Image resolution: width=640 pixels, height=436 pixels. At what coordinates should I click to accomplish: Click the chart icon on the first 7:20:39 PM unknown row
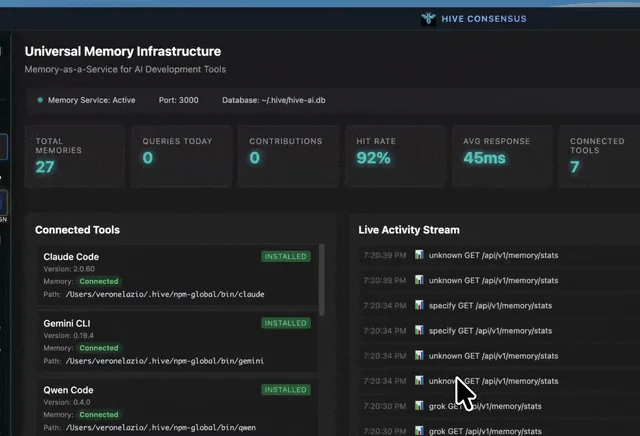pyautogui.click(x=419, y=255)
